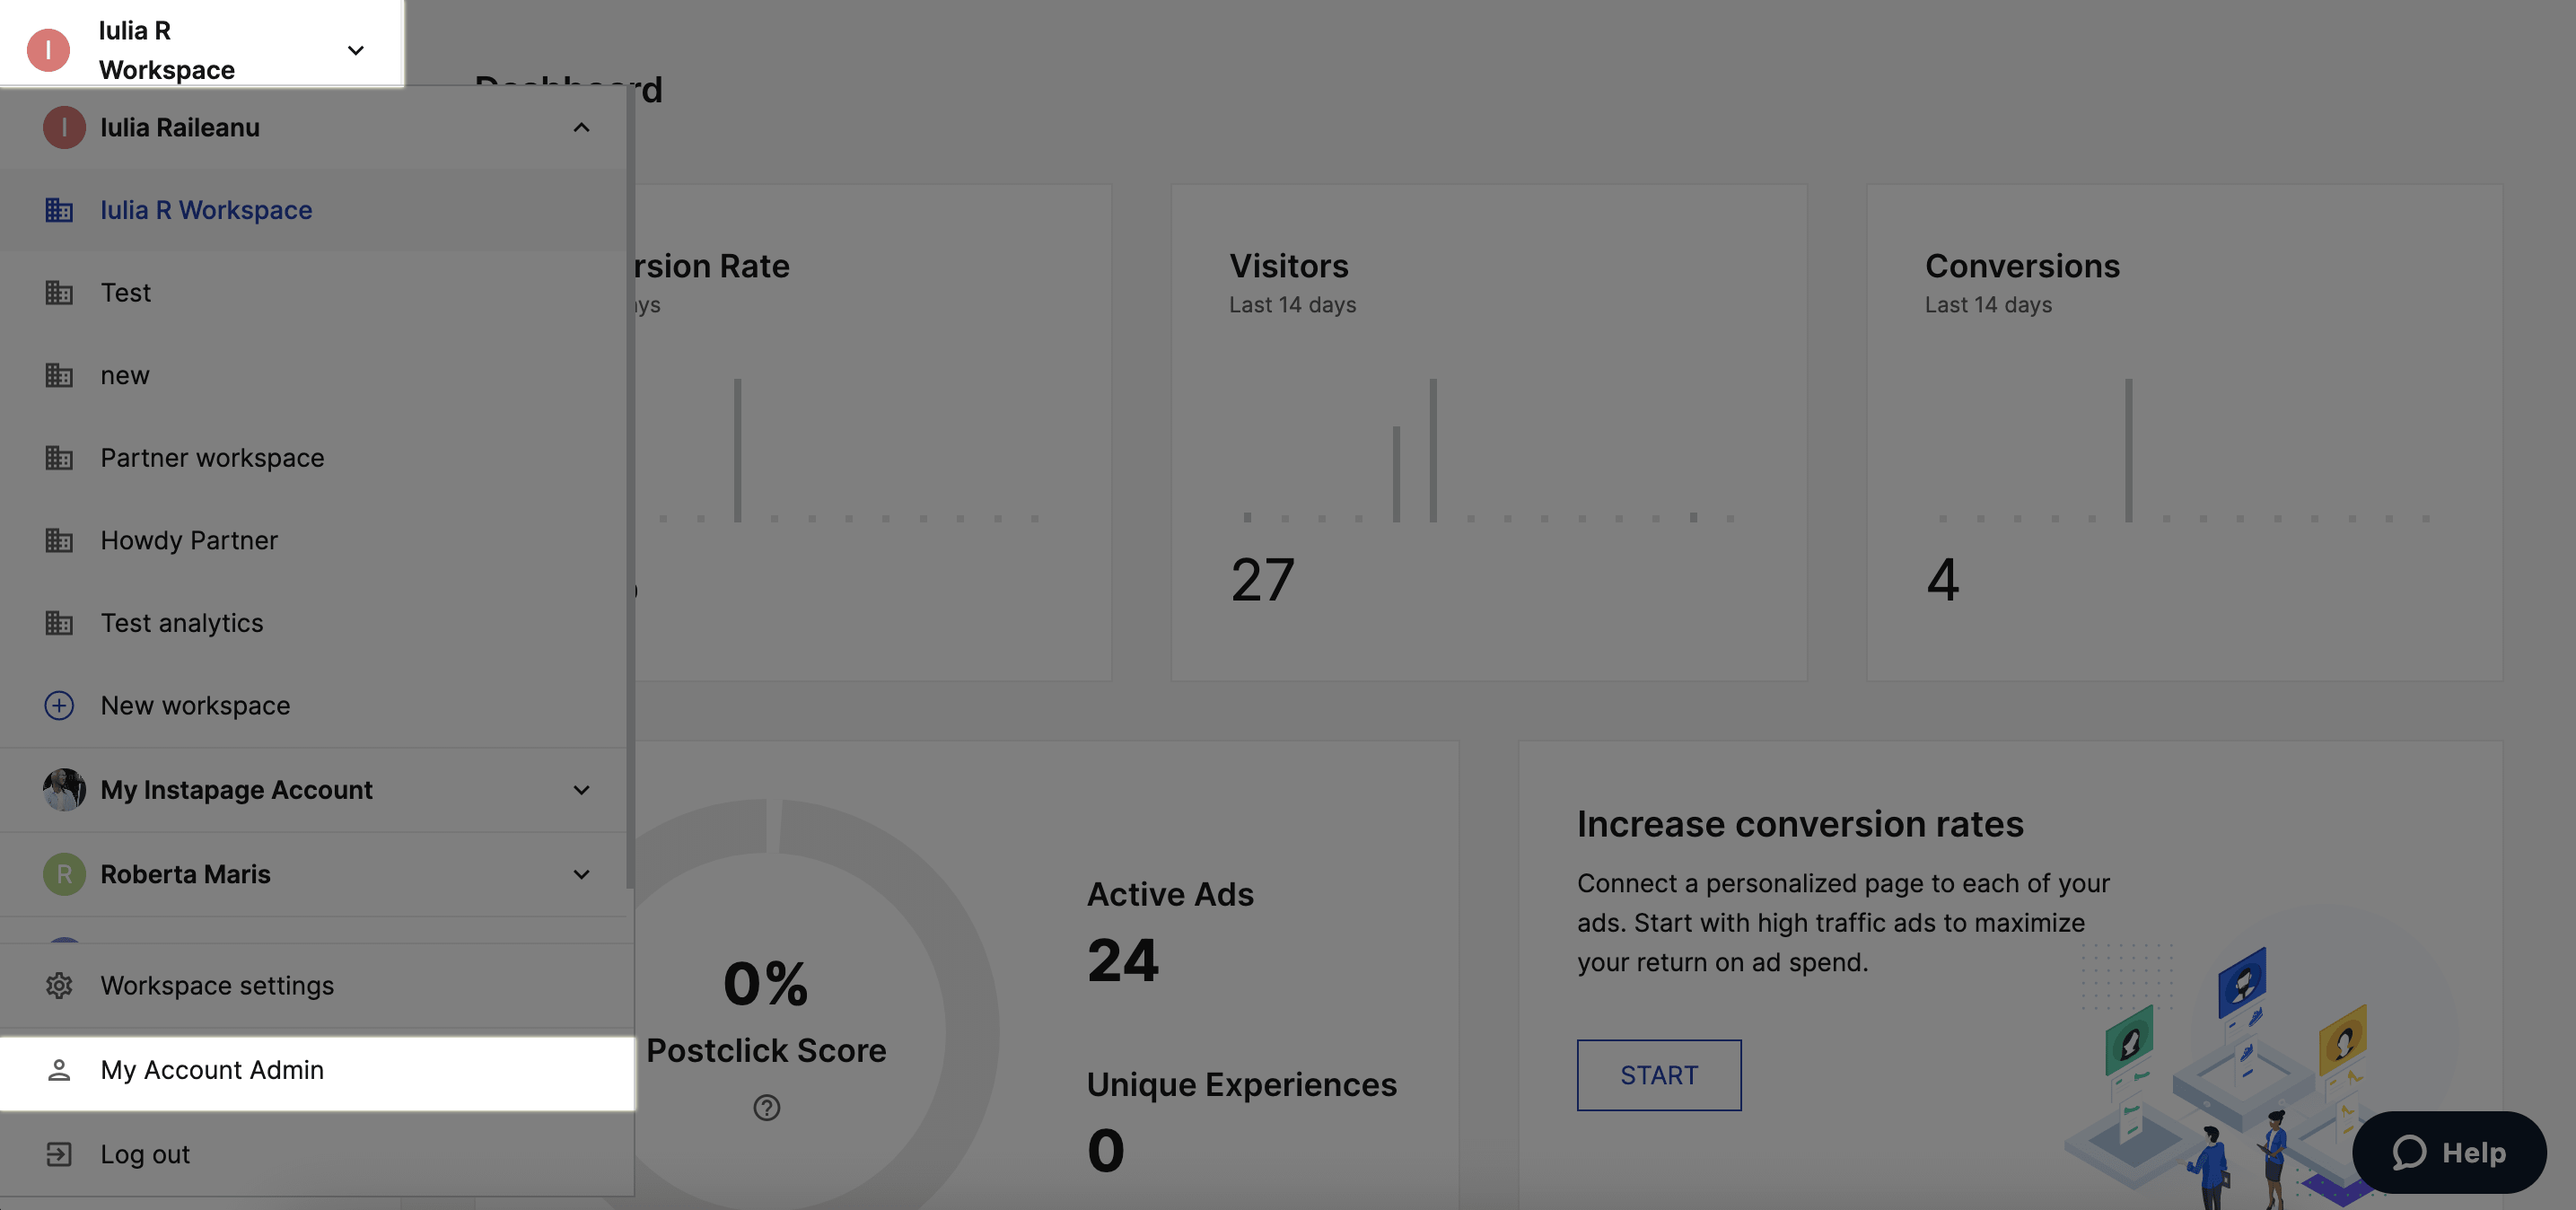Click the New workspace plus icon
This screenshot has width=2576, height=1210.
coord(59,705)
